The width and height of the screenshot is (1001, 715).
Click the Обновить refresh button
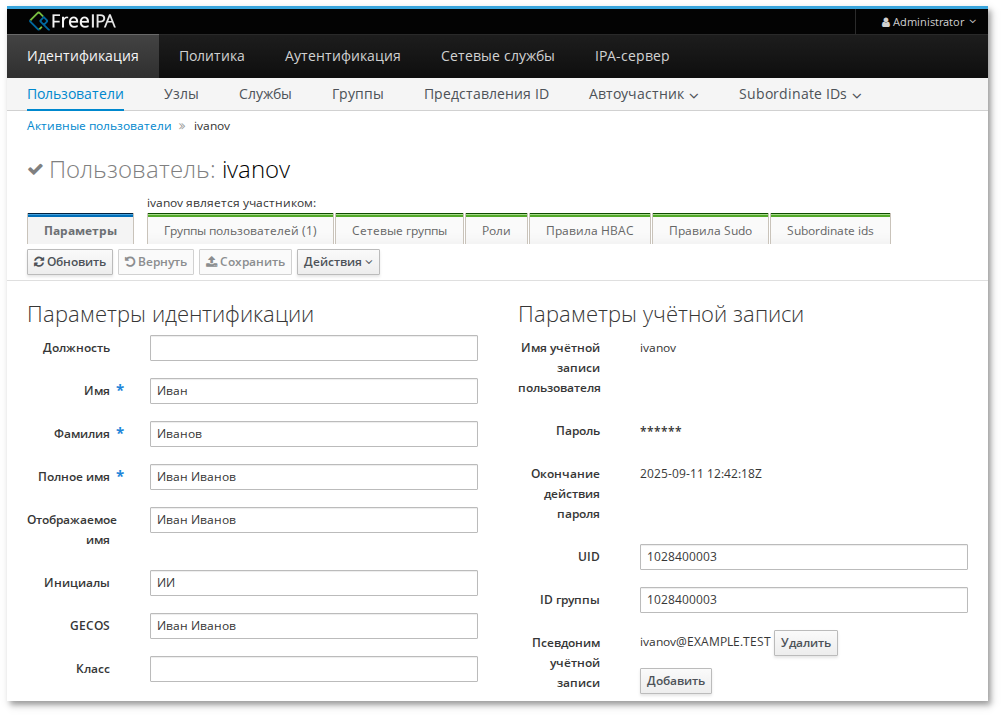point(69,262)
